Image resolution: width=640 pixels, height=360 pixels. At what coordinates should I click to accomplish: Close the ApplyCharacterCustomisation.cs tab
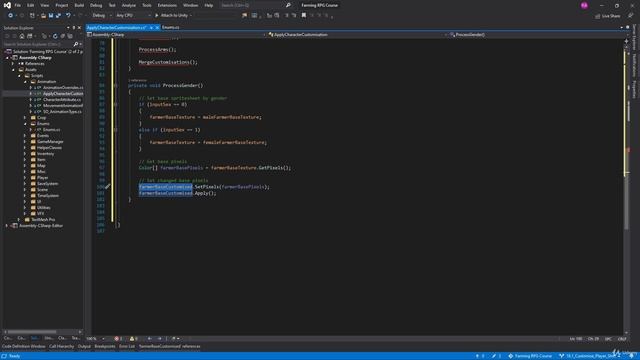pos(157,27)
